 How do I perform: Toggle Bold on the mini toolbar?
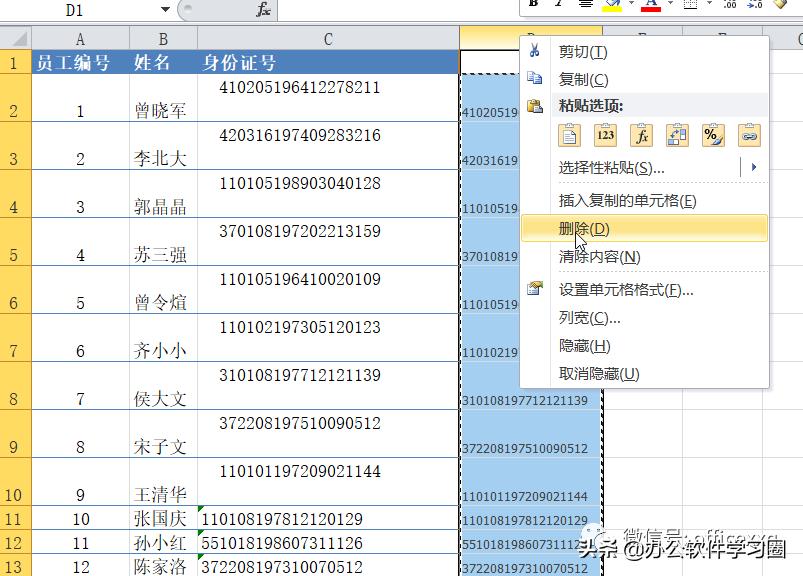click(533, 5)
